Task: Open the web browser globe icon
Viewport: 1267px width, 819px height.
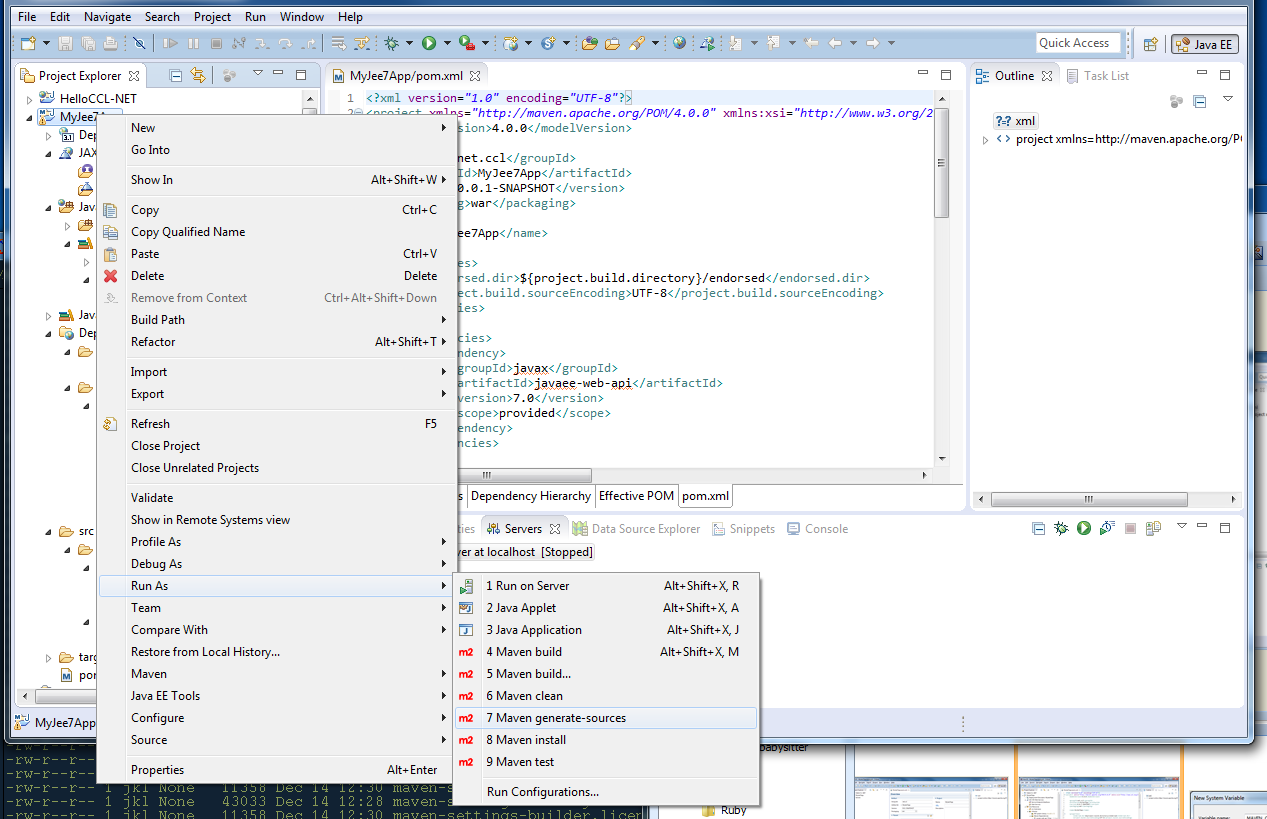Action: click(x=680, y=43)
